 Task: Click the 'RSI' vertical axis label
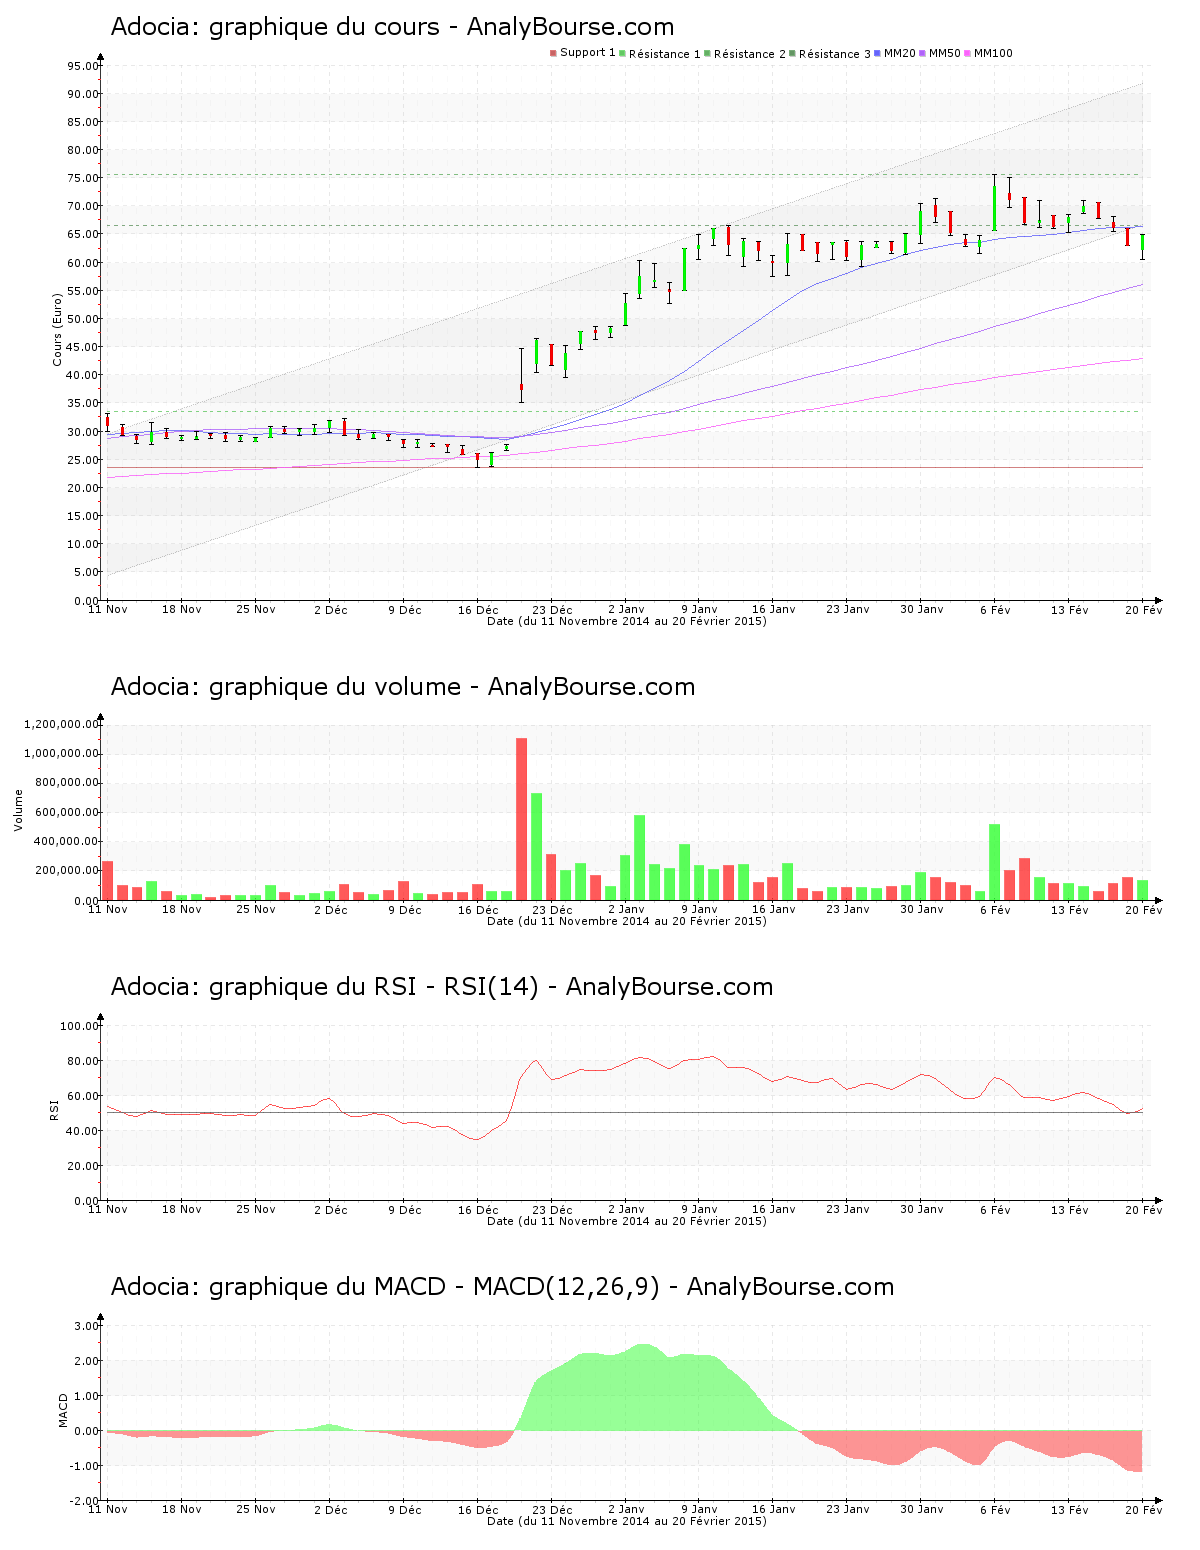click(x=53, y=1109)
